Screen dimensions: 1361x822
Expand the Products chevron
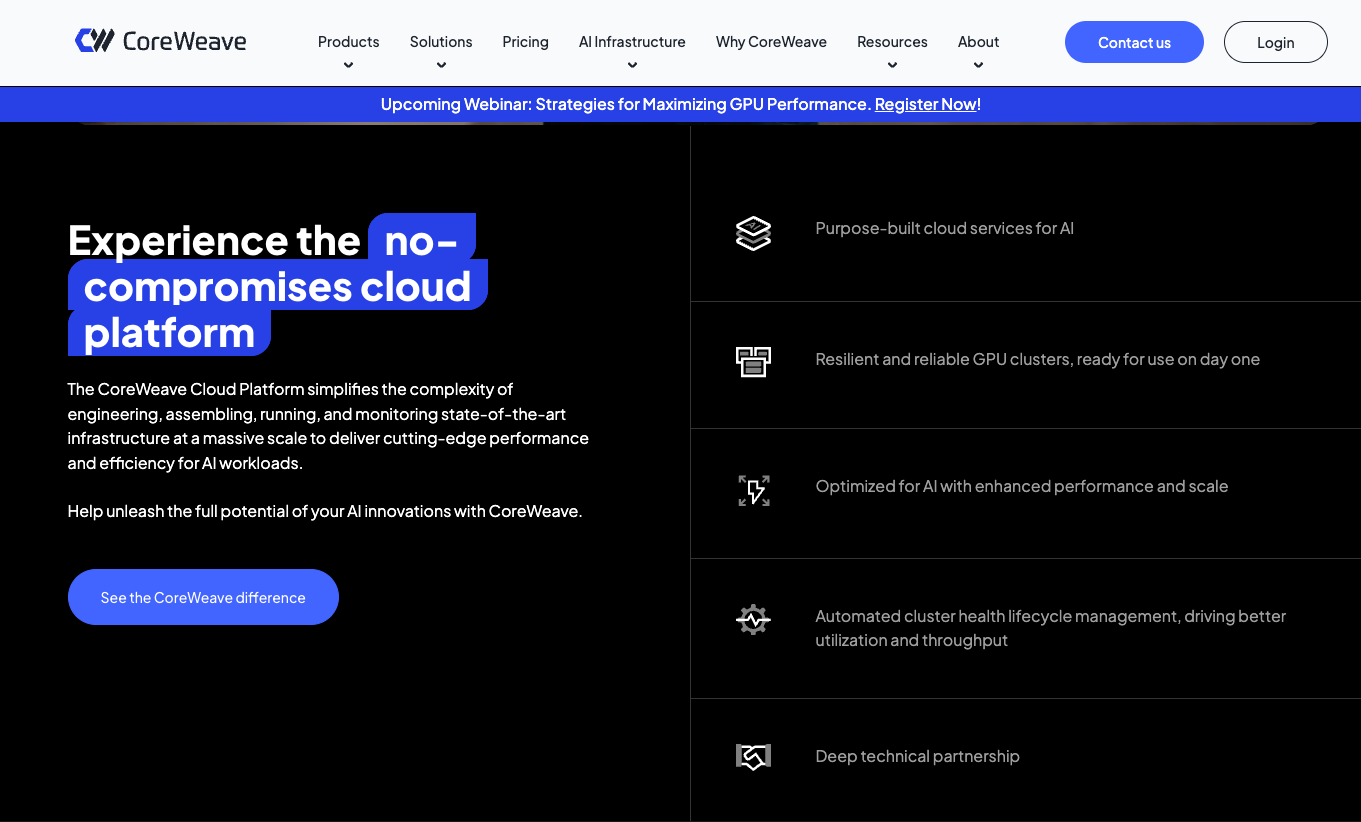tap(348, 65)
